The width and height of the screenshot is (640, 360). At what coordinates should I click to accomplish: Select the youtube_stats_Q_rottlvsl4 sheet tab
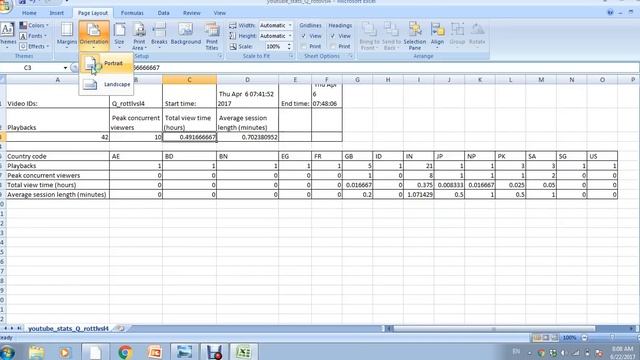pyautogui.click(x=68, y=328)
